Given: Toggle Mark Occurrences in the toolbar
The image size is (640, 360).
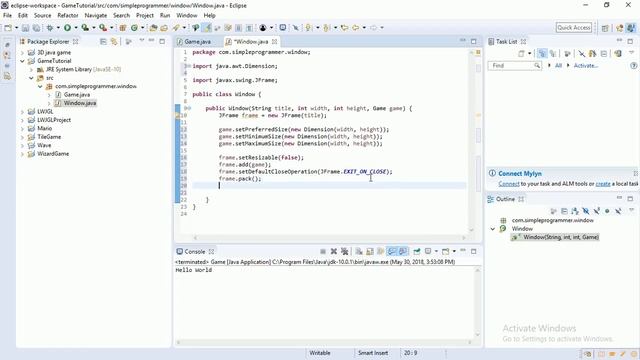Looking at the screenshot, I should (x=207, y=28).
